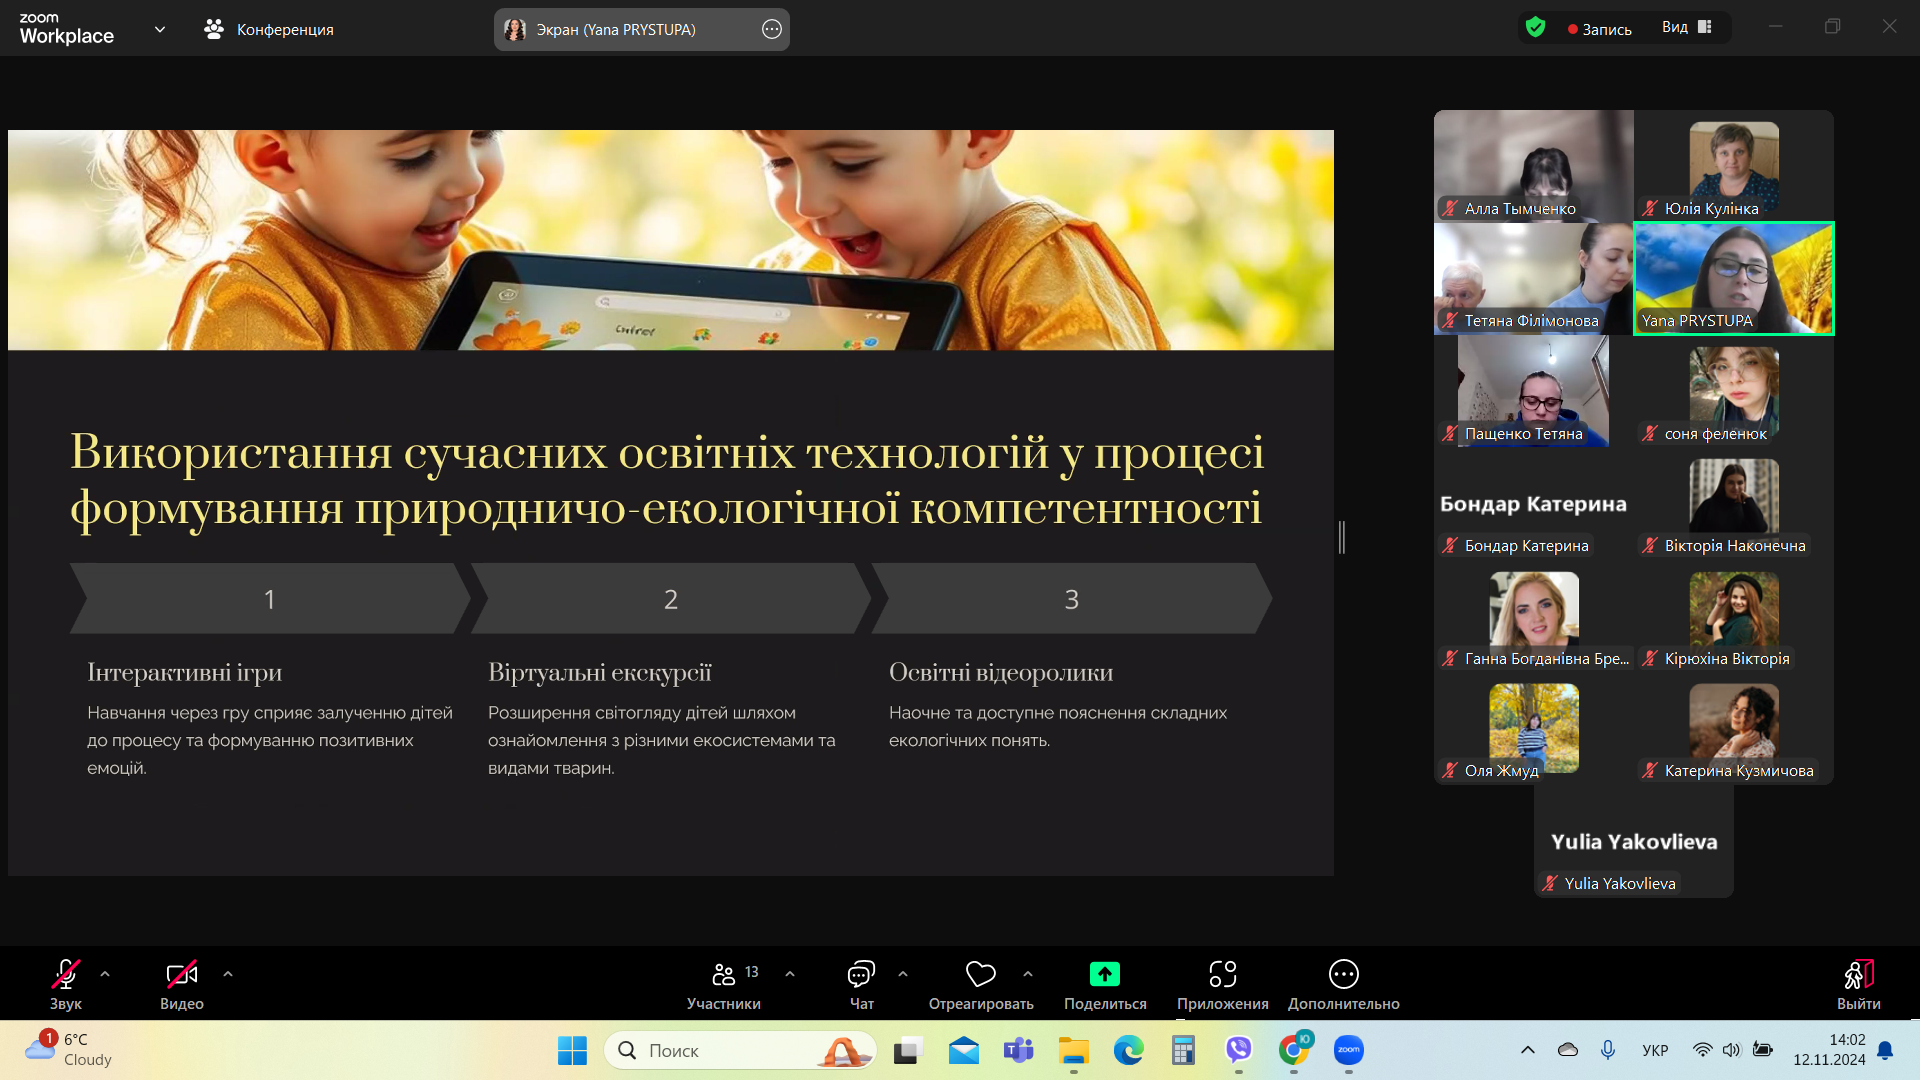Viewport: 1920px width, 1080px height.
Task: Click the Запись recording indicator
Action: pos(1600,29)
